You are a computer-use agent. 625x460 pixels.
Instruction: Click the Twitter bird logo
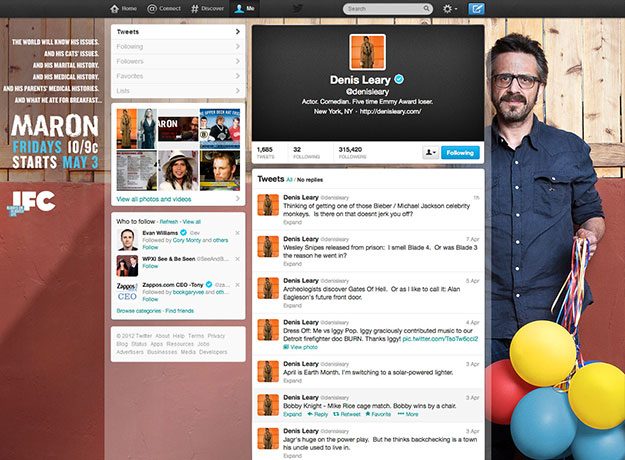(x=297, y=8)
